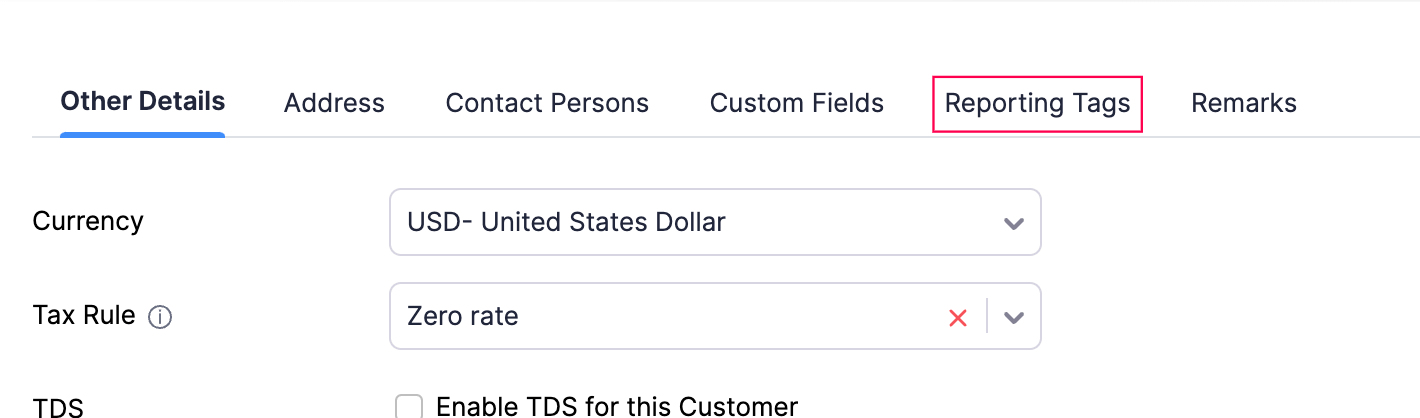This screenshot has height=418, width=1420.
Task: Open the highlighted Reporting Tags tab
Action: coord(1037,103)
